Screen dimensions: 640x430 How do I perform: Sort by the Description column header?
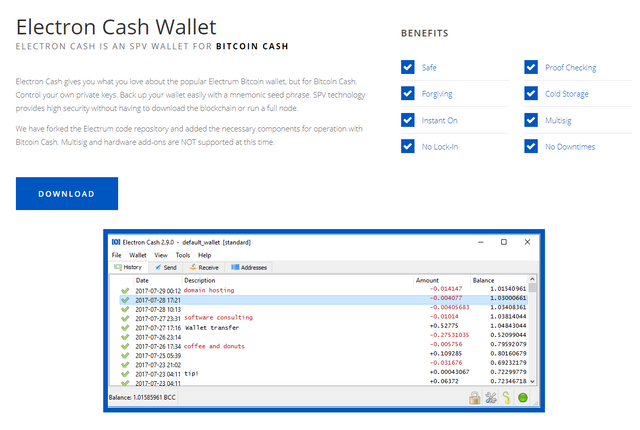coord(298,280)
